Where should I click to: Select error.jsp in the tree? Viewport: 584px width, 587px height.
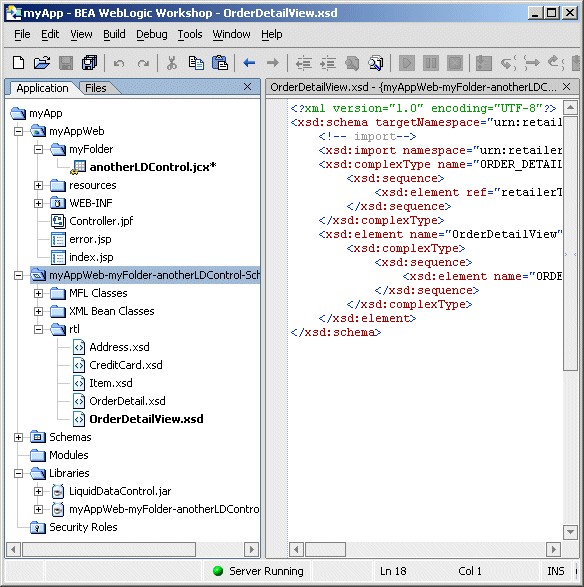[90, 239]
